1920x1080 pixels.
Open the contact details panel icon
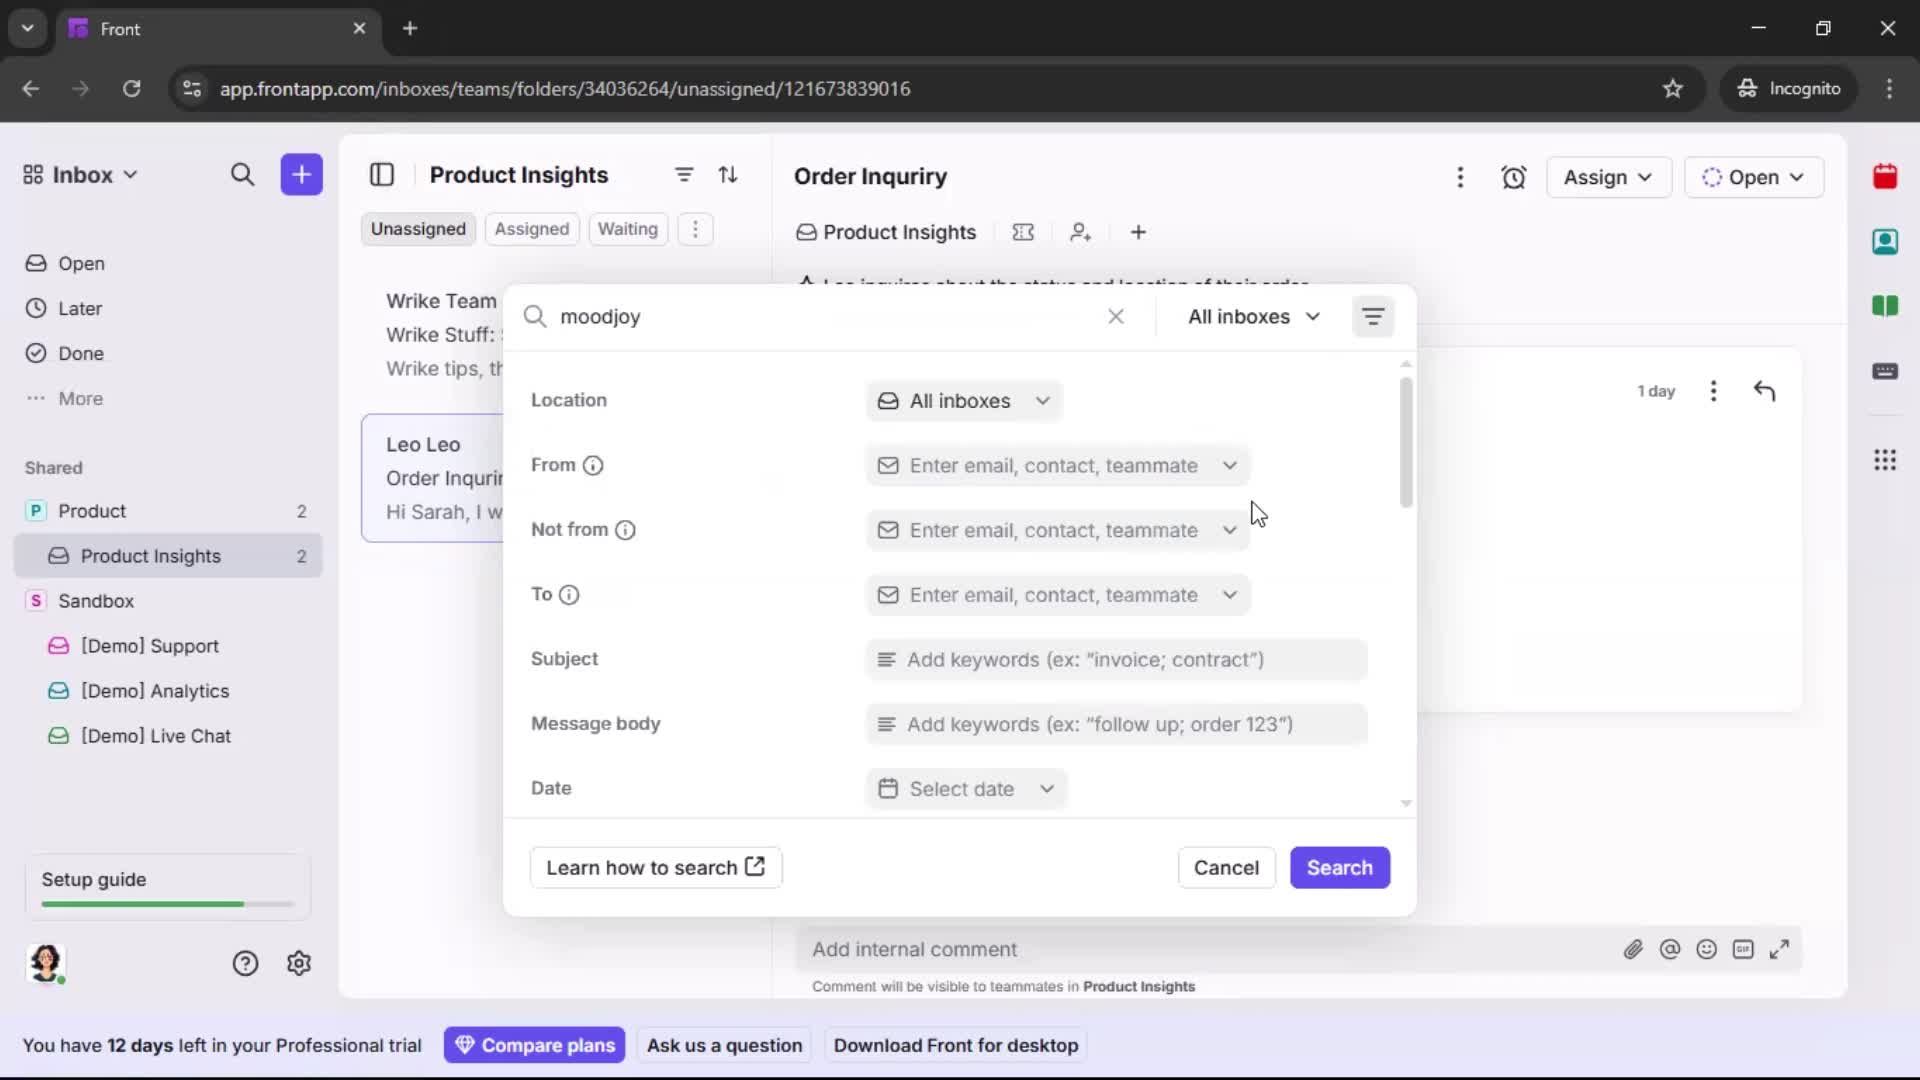pos(1886,242)
